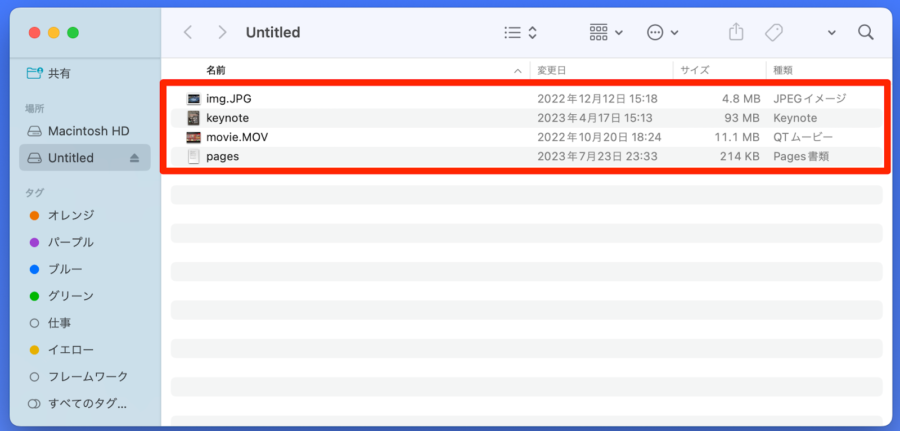Minimize the Finder window
Viewport: 900px width, 431px height.
pyautogui.click(x=53, y=33)
